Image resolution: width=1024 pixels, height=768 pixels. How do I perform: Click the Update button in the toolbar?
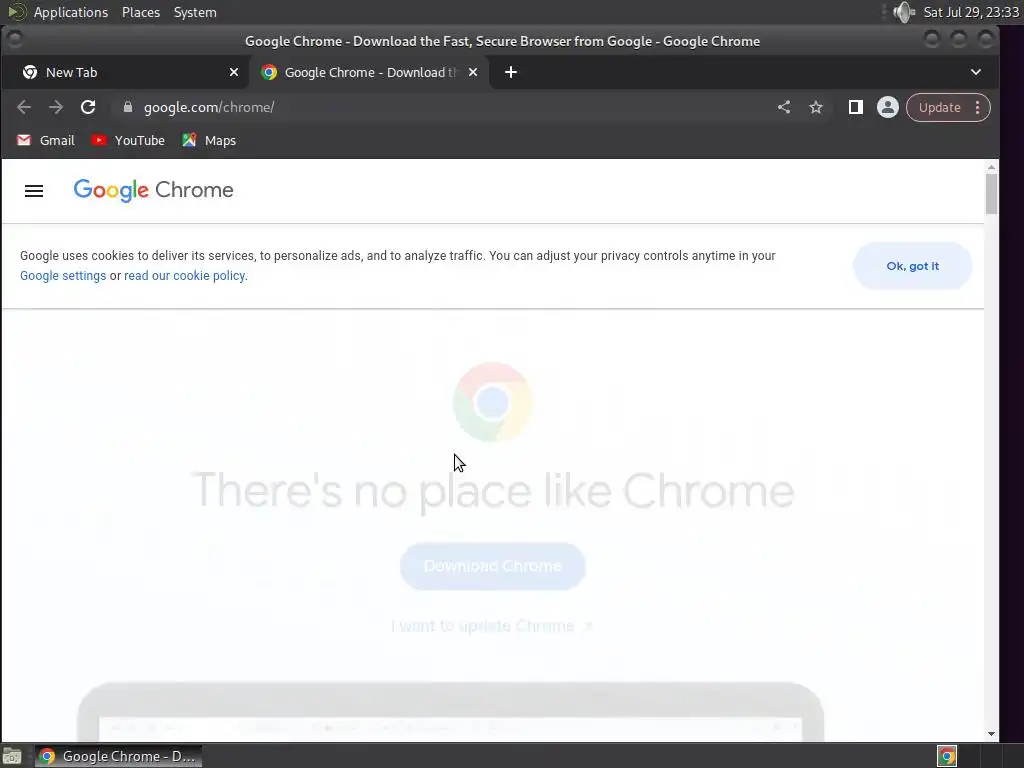point(939,108)
